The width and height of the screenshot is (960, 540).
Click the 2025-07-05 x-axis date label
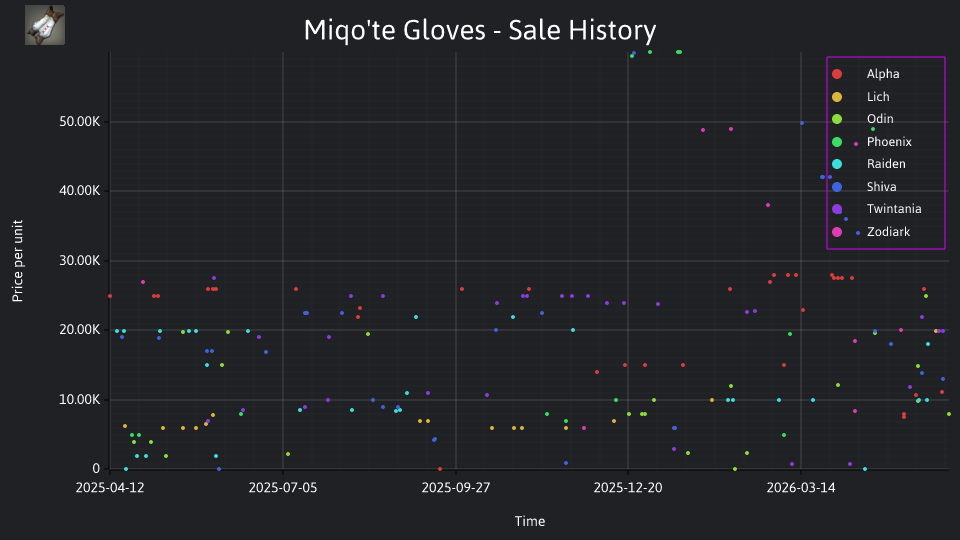click(283, 488)
